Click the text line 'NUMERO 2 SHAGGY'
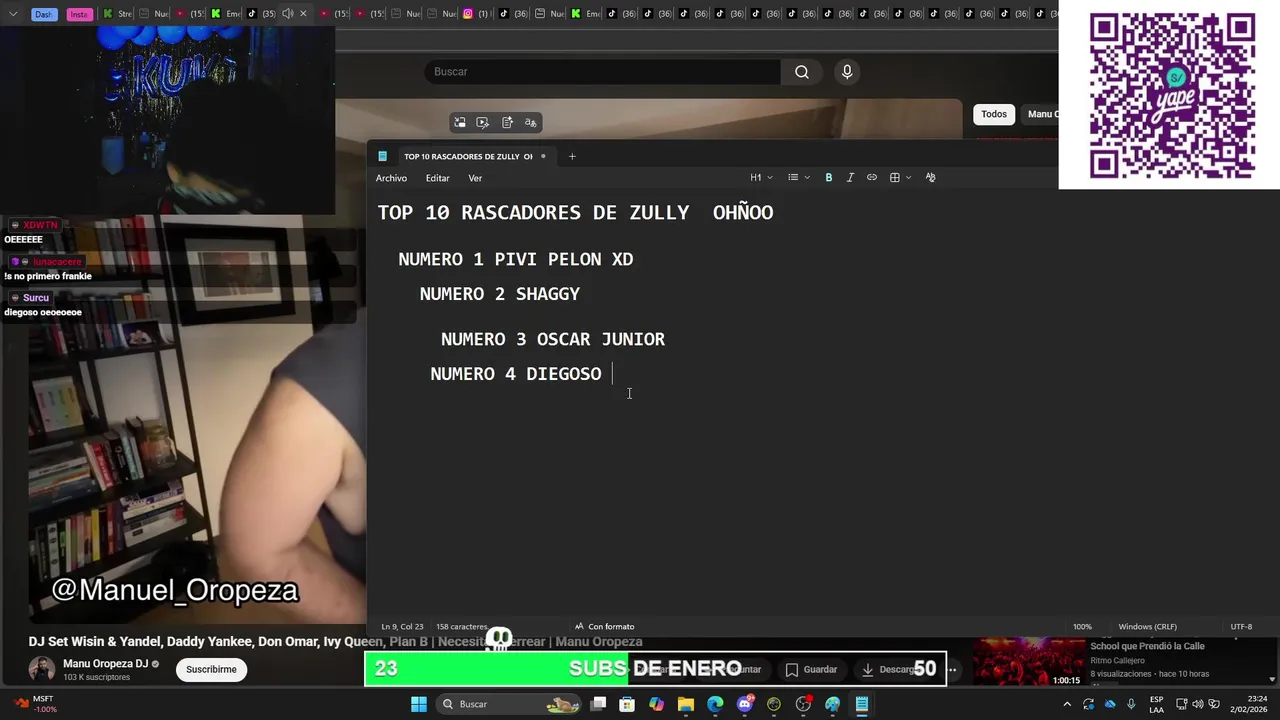The height and width of the screenshot is (720, 1280). (500, 294)
